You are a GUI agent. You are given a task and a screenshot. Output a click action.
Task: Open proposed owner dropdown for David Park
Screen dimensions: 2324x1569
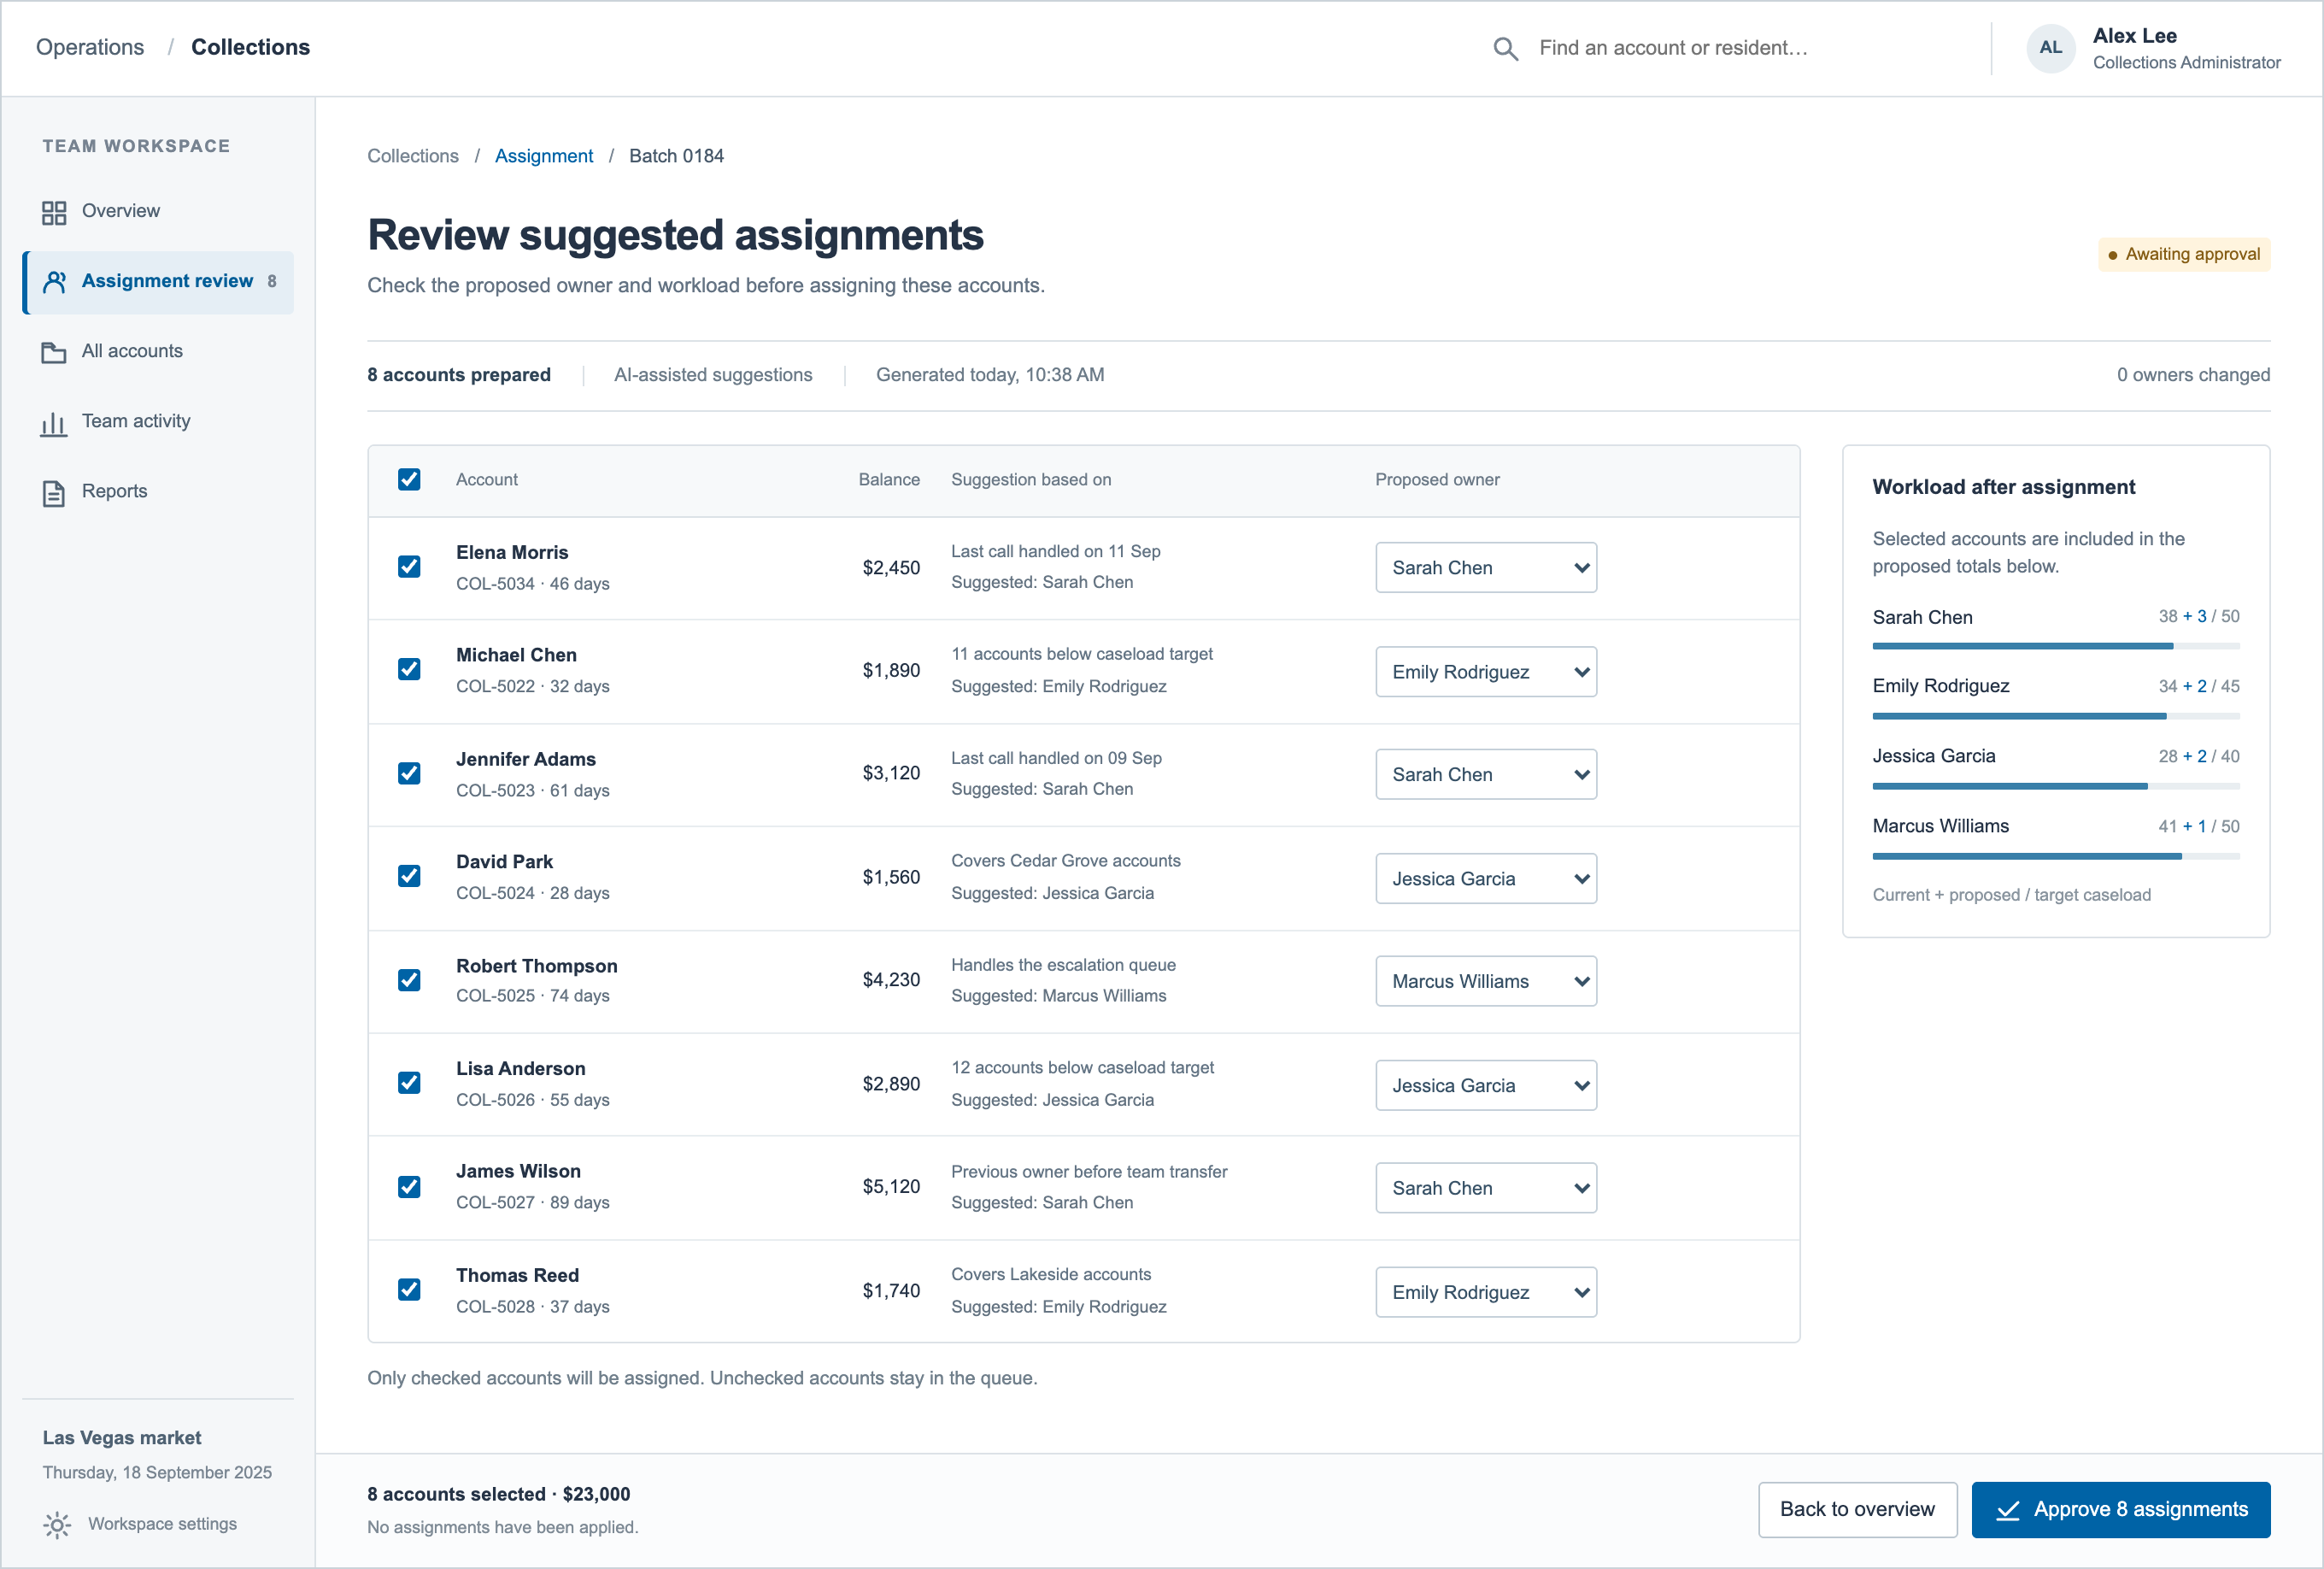pyautogui.click(x=1485, y=878)
